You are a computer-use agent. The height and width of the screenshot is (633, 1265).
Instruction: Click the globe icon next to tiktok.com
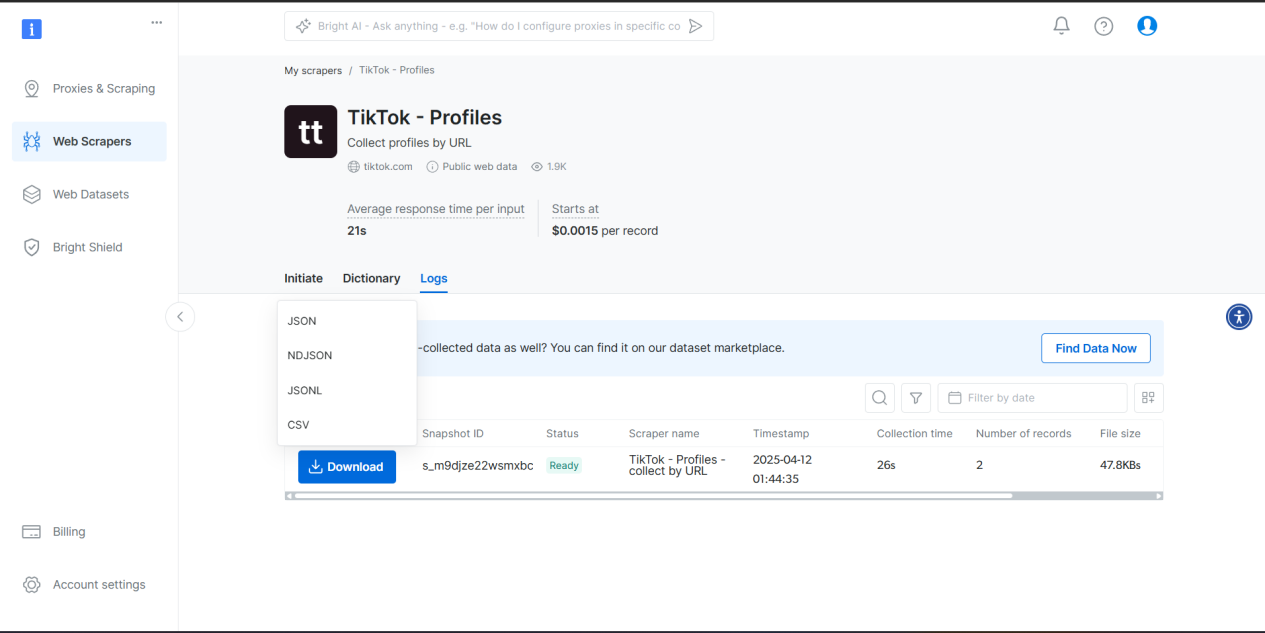[x=353, y=167]
